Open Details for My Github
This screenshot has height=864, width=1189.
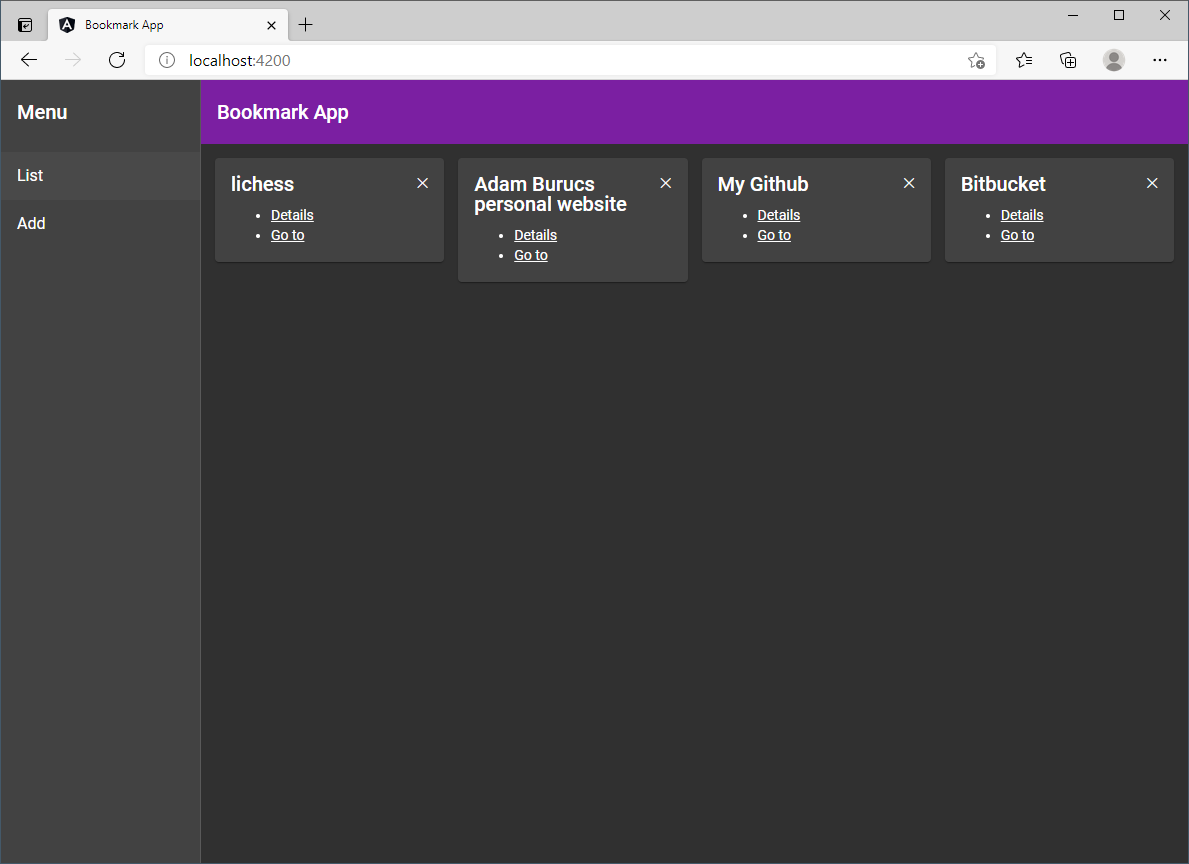779,215
